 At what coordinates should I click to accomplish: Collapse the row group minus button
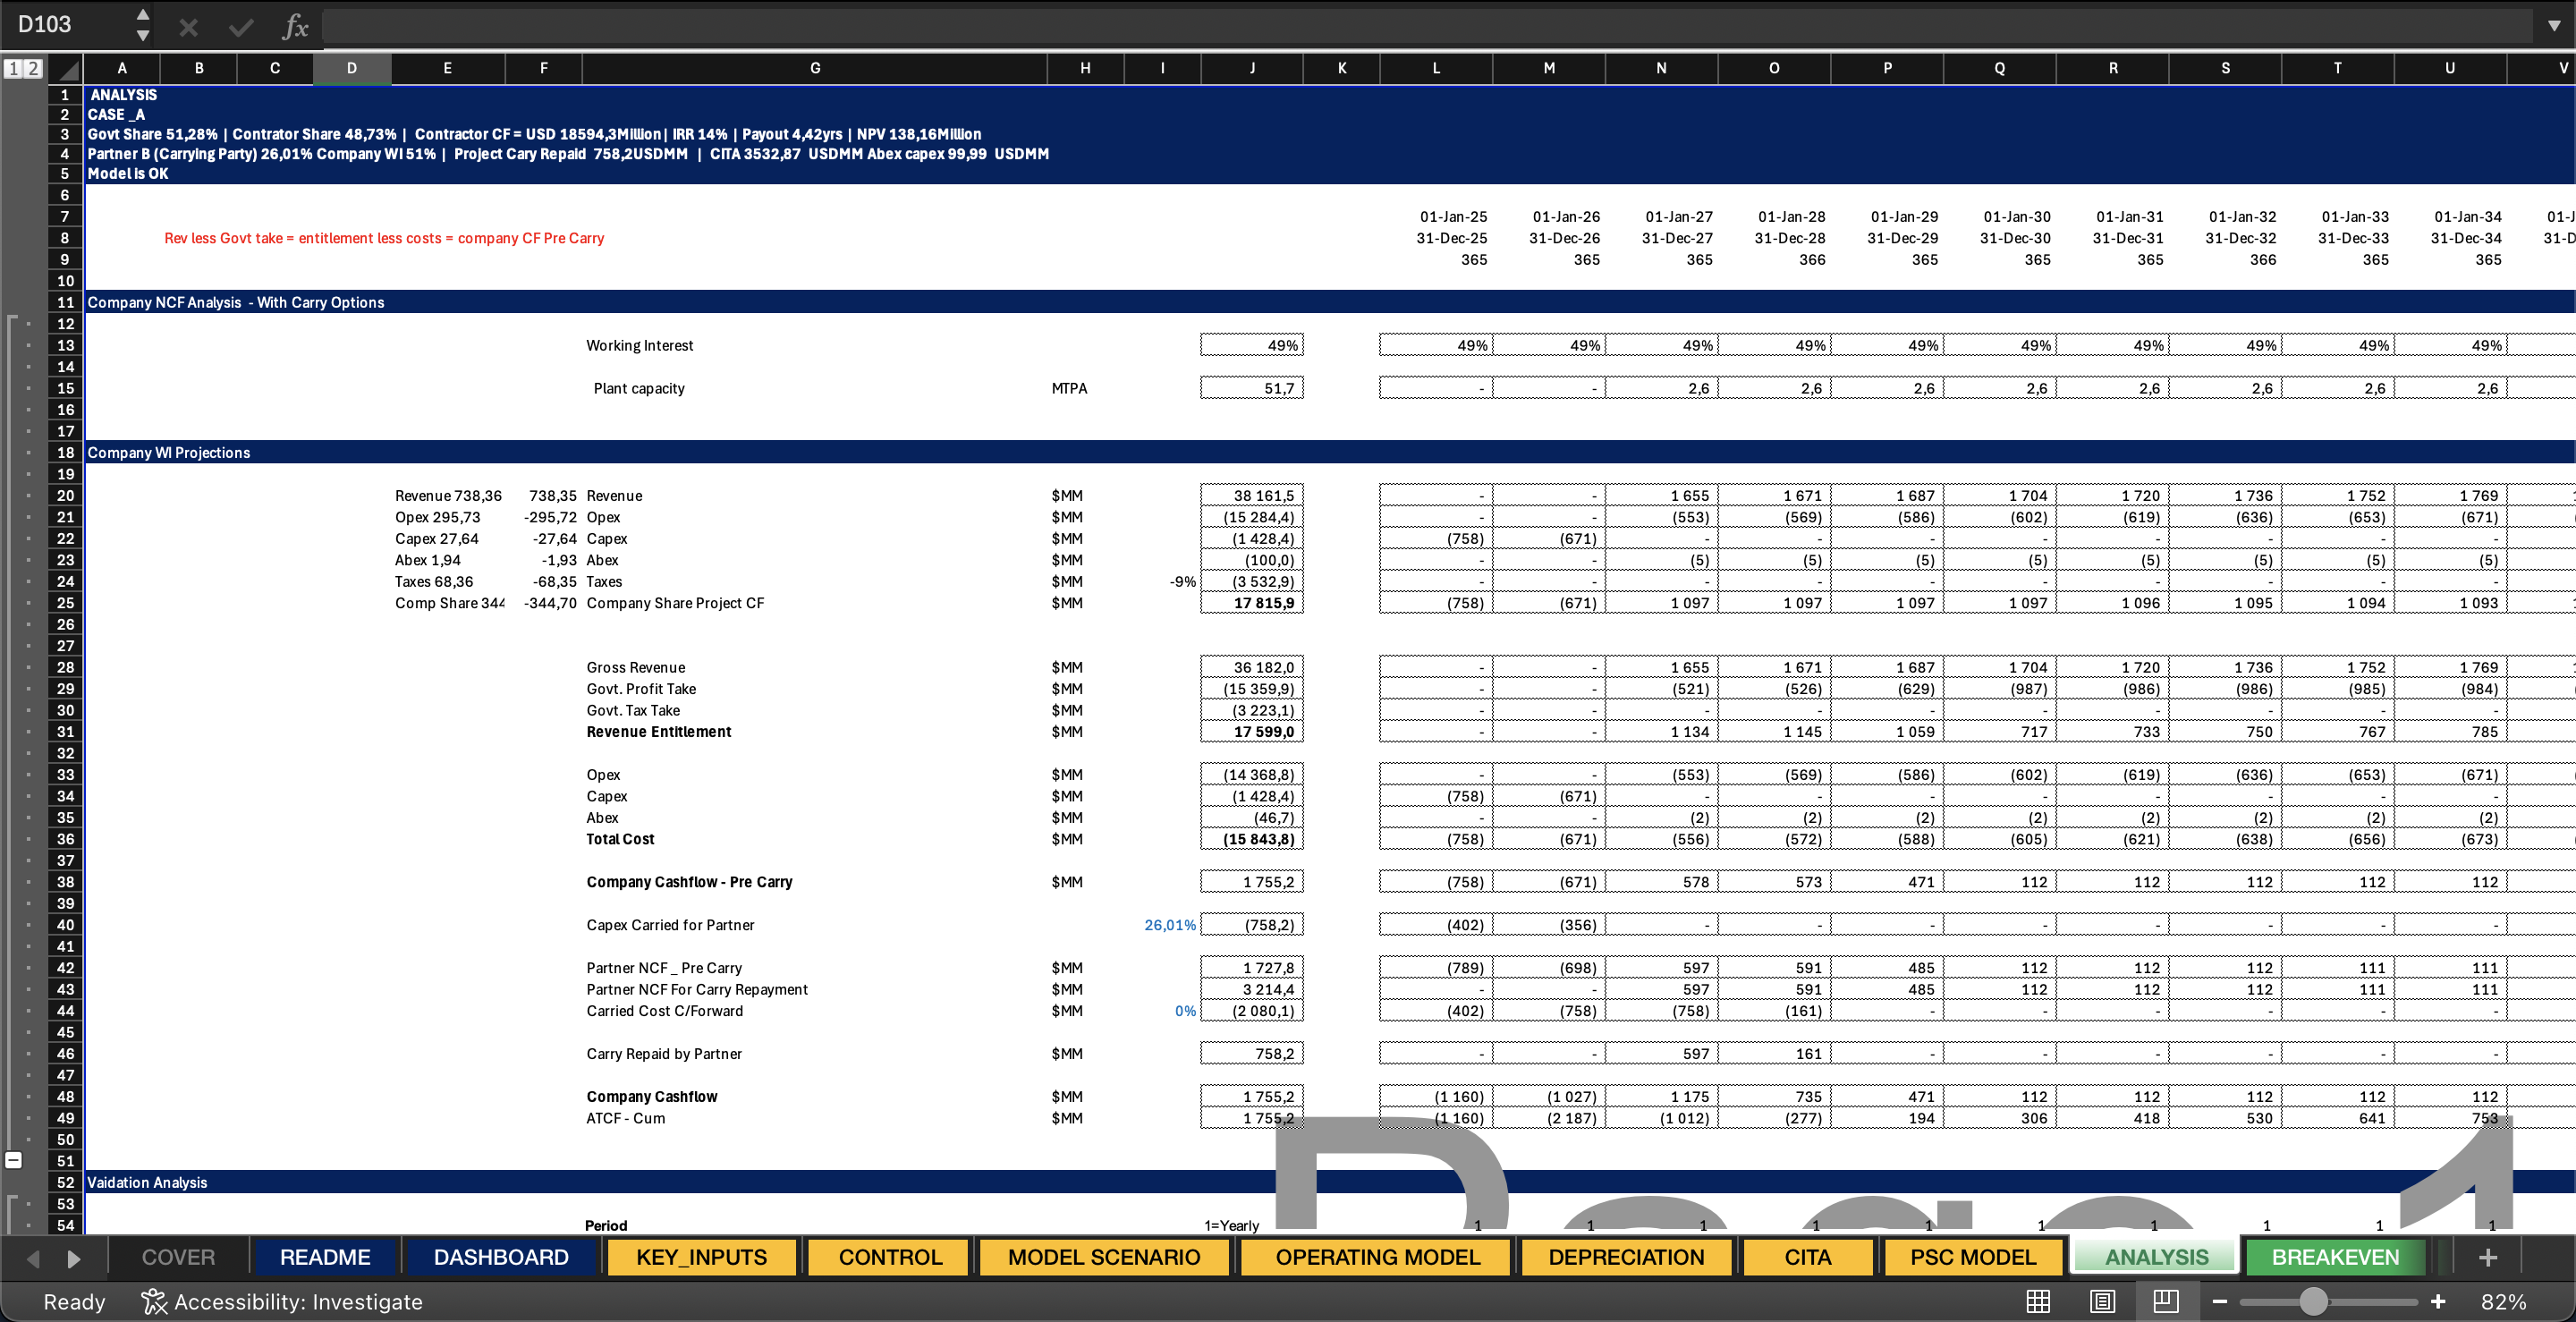[x=13, y=1160]
